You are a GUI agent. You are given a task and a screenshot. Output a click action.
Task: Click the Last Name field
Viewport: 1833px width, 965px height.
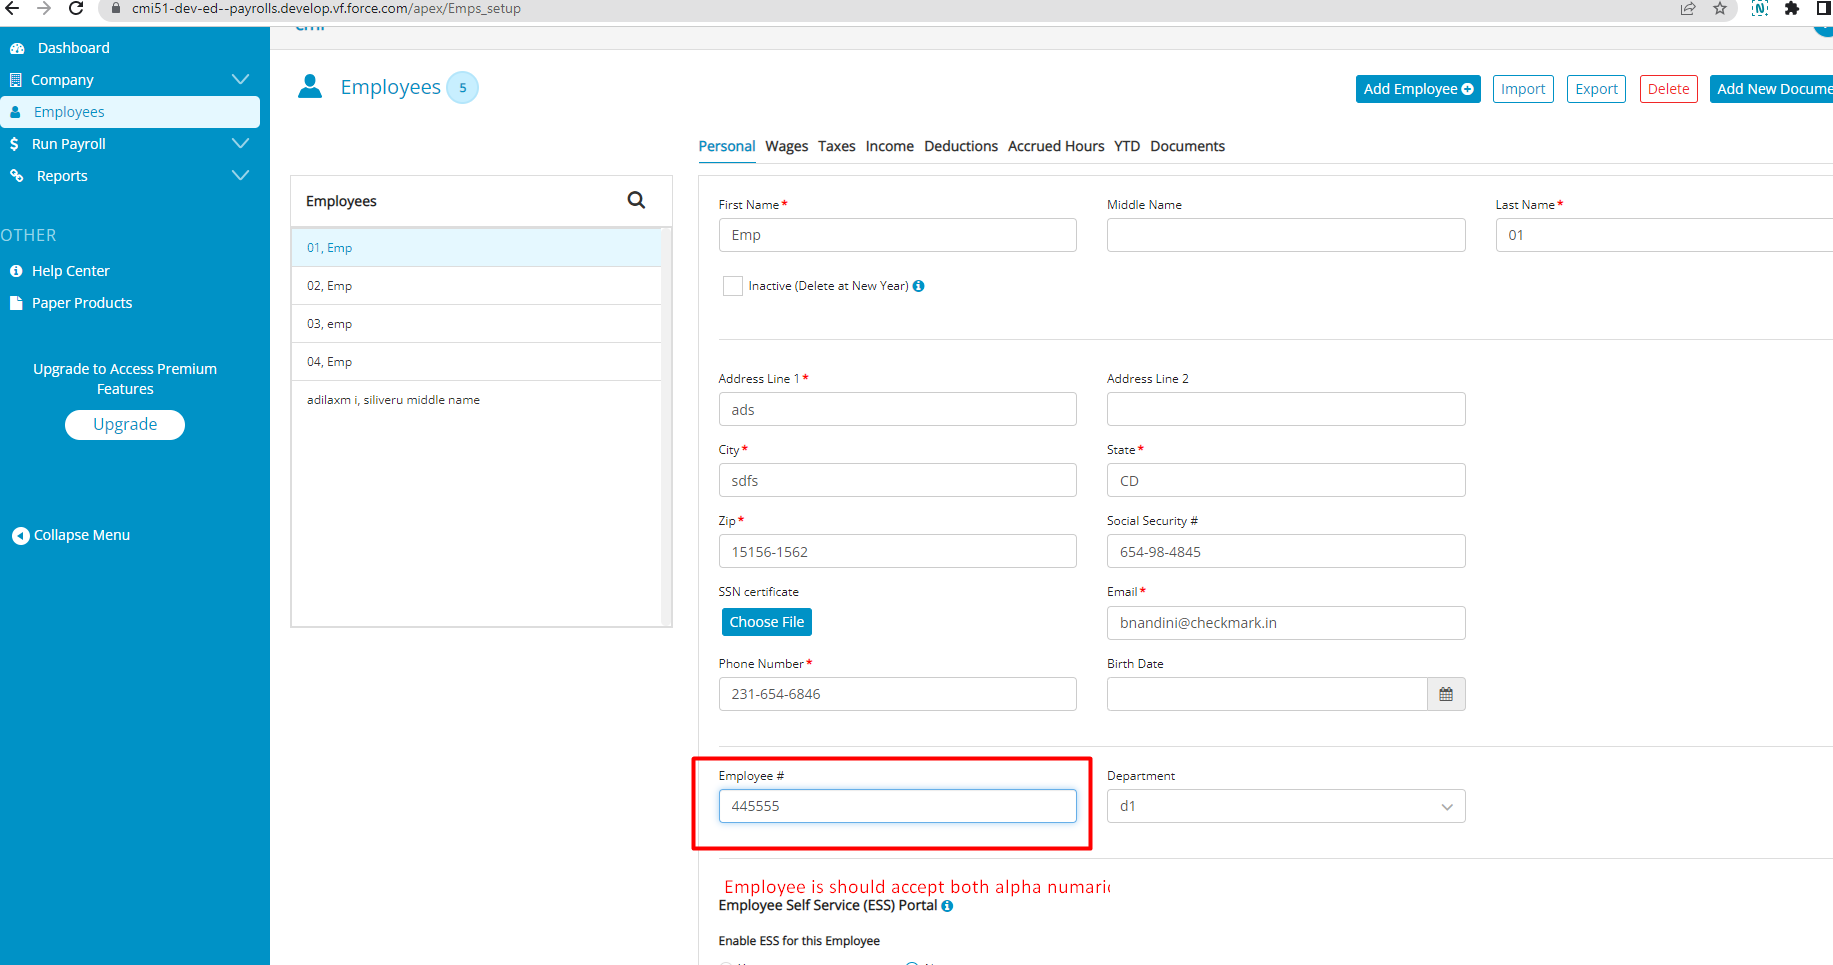click(1664, 235)
